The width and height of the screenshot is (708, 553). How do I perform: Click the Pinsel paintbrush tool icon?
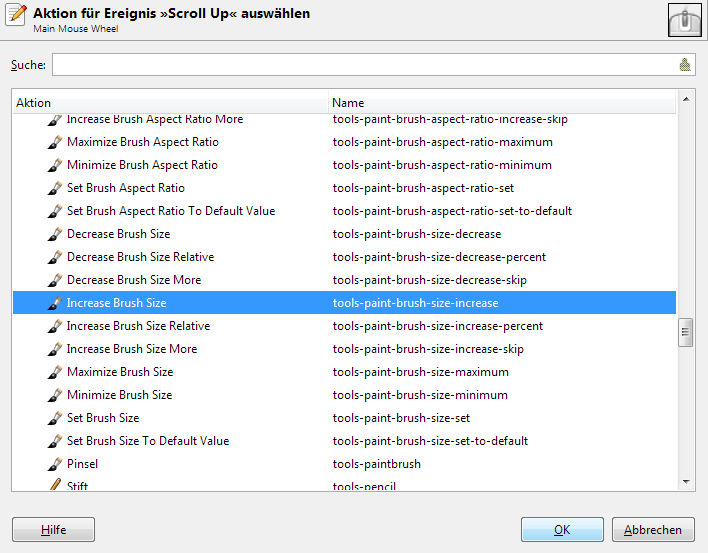[55, 464]
